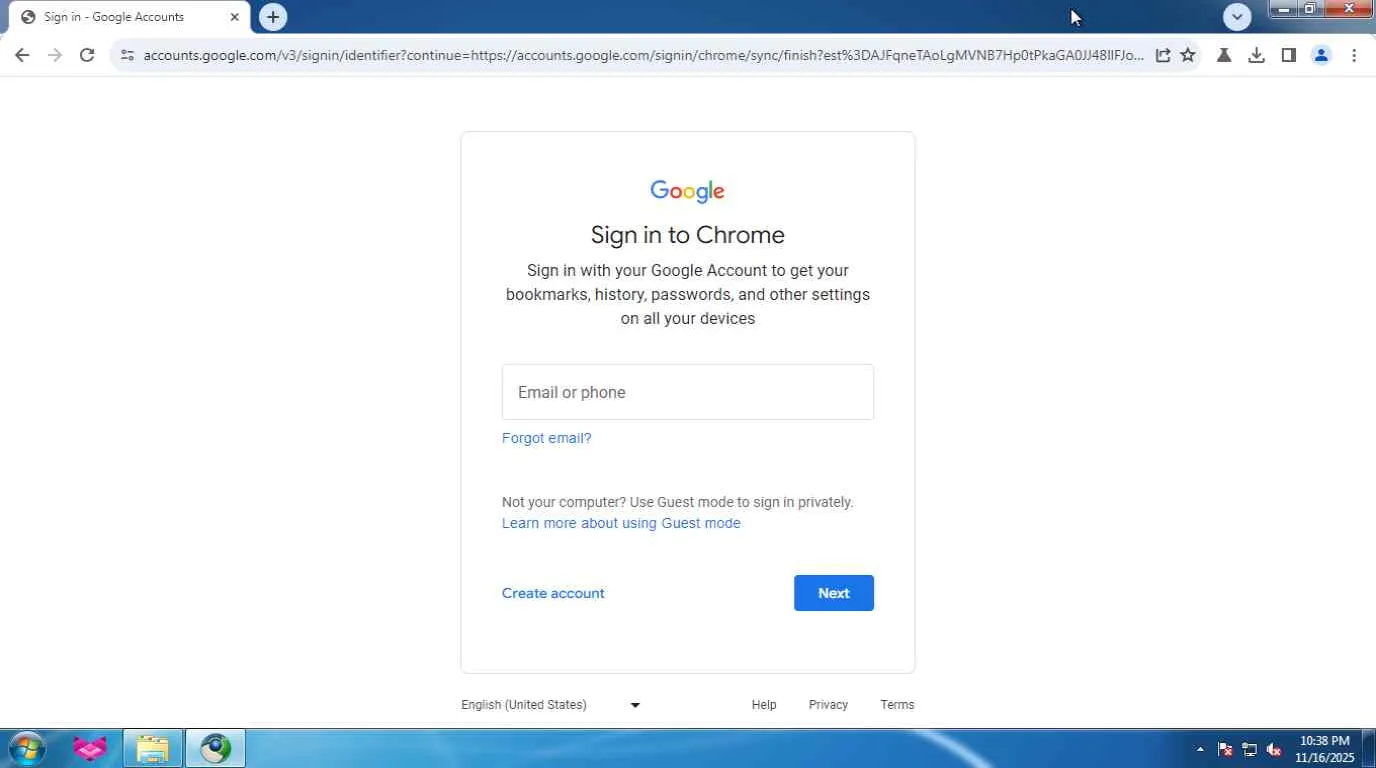Screen dimensions: 1376x768
Task: Share this page from the address bar
Action: (1163, 56)
